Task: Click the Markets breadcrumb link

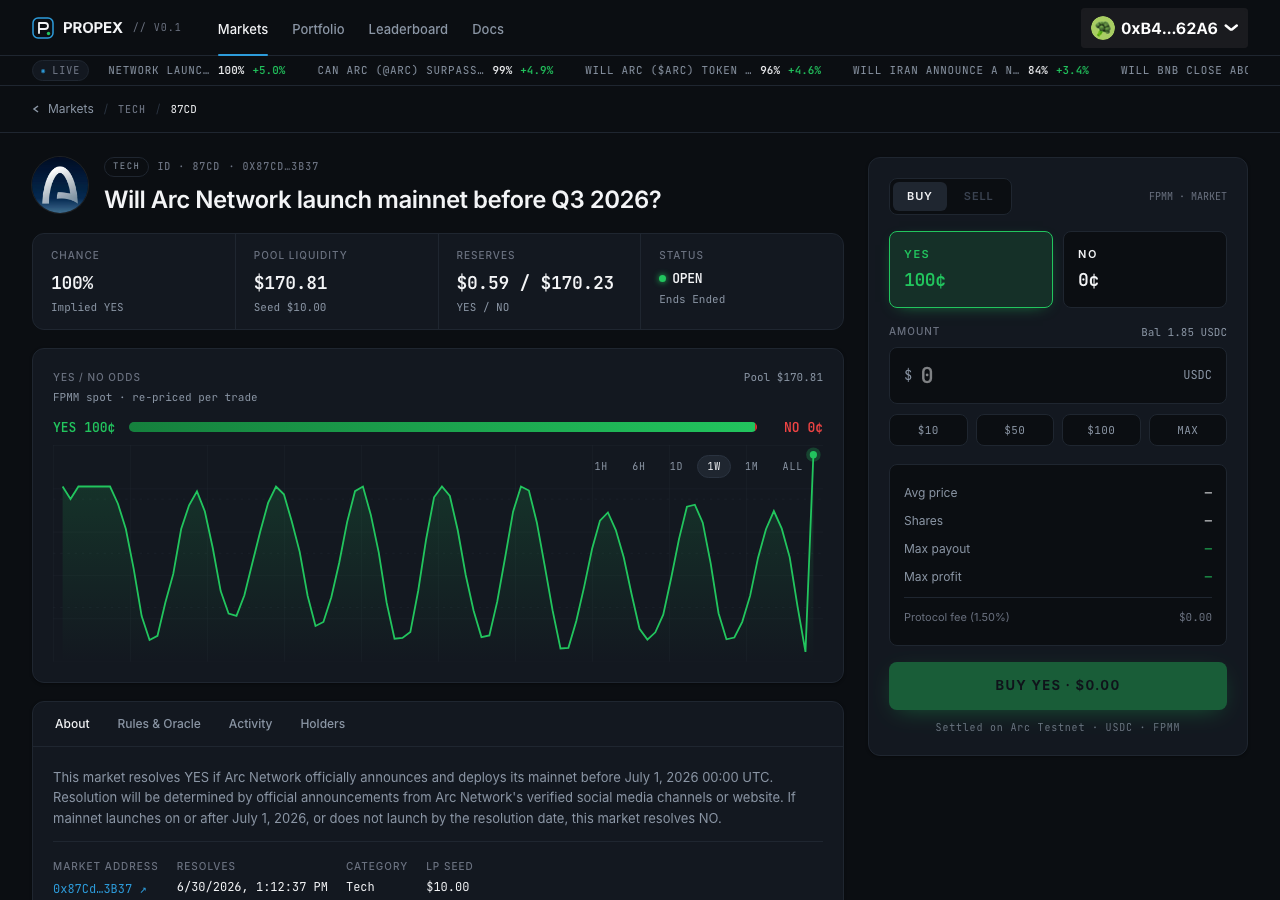Action: pyautogui.click(x=71, y=109)
